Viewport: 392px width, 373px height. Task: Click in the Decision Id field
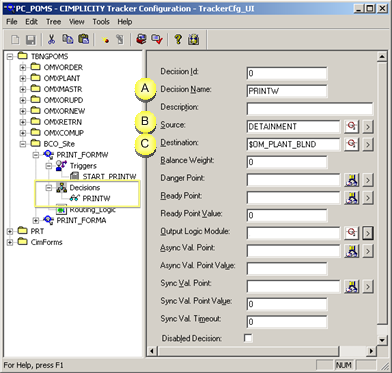(287, 73)
